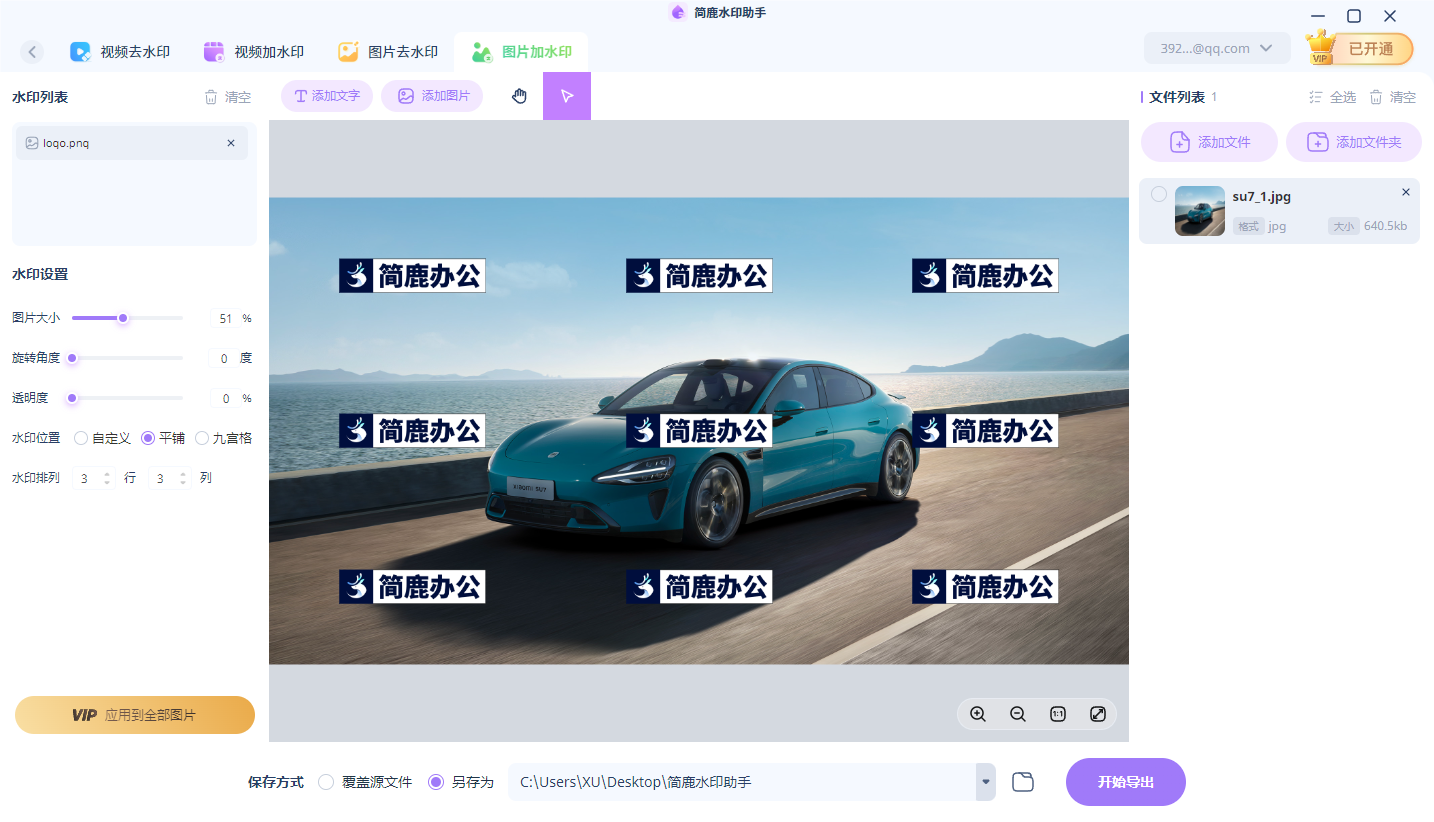
Task: Click the 开始导出 export button
Action: point(1125,781)
